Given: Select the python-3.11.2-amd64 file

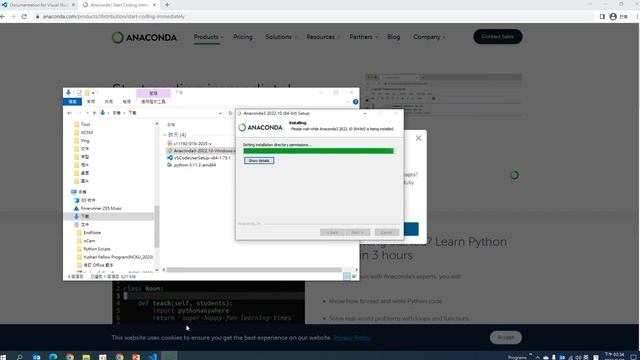Looking at the screenshot, I should [192, 165].
